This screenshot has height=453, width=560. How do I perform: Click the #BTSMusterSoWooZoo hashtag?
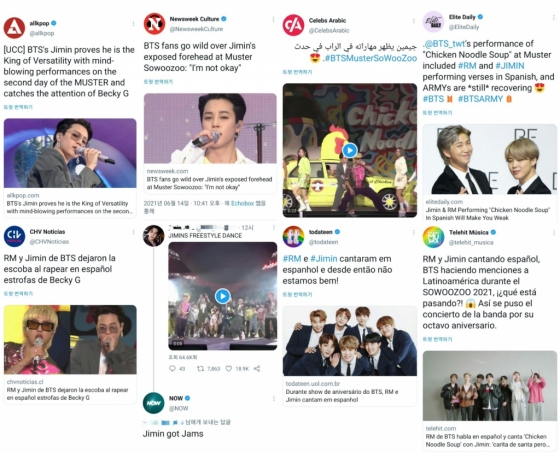pyautogui.click(x=370, y=58)
